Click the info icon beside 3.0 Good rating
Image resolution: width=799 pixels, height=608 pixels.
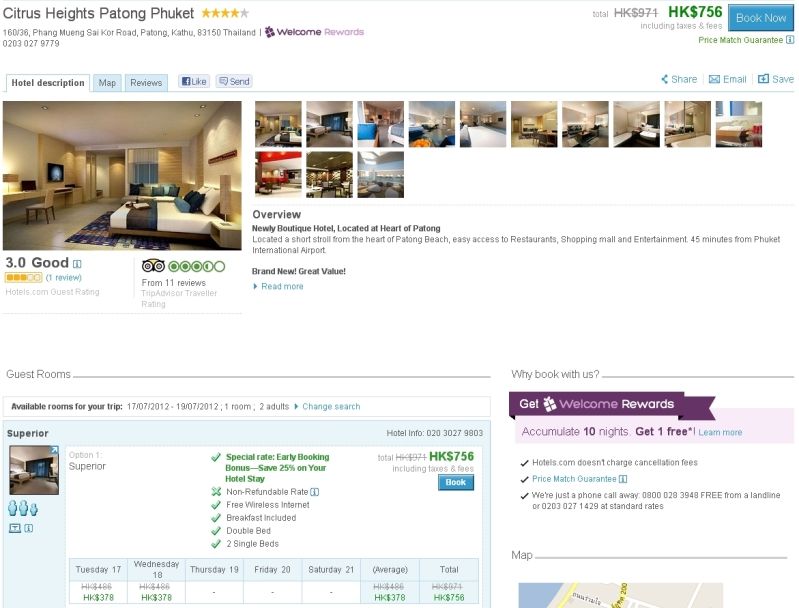[77, 264]
